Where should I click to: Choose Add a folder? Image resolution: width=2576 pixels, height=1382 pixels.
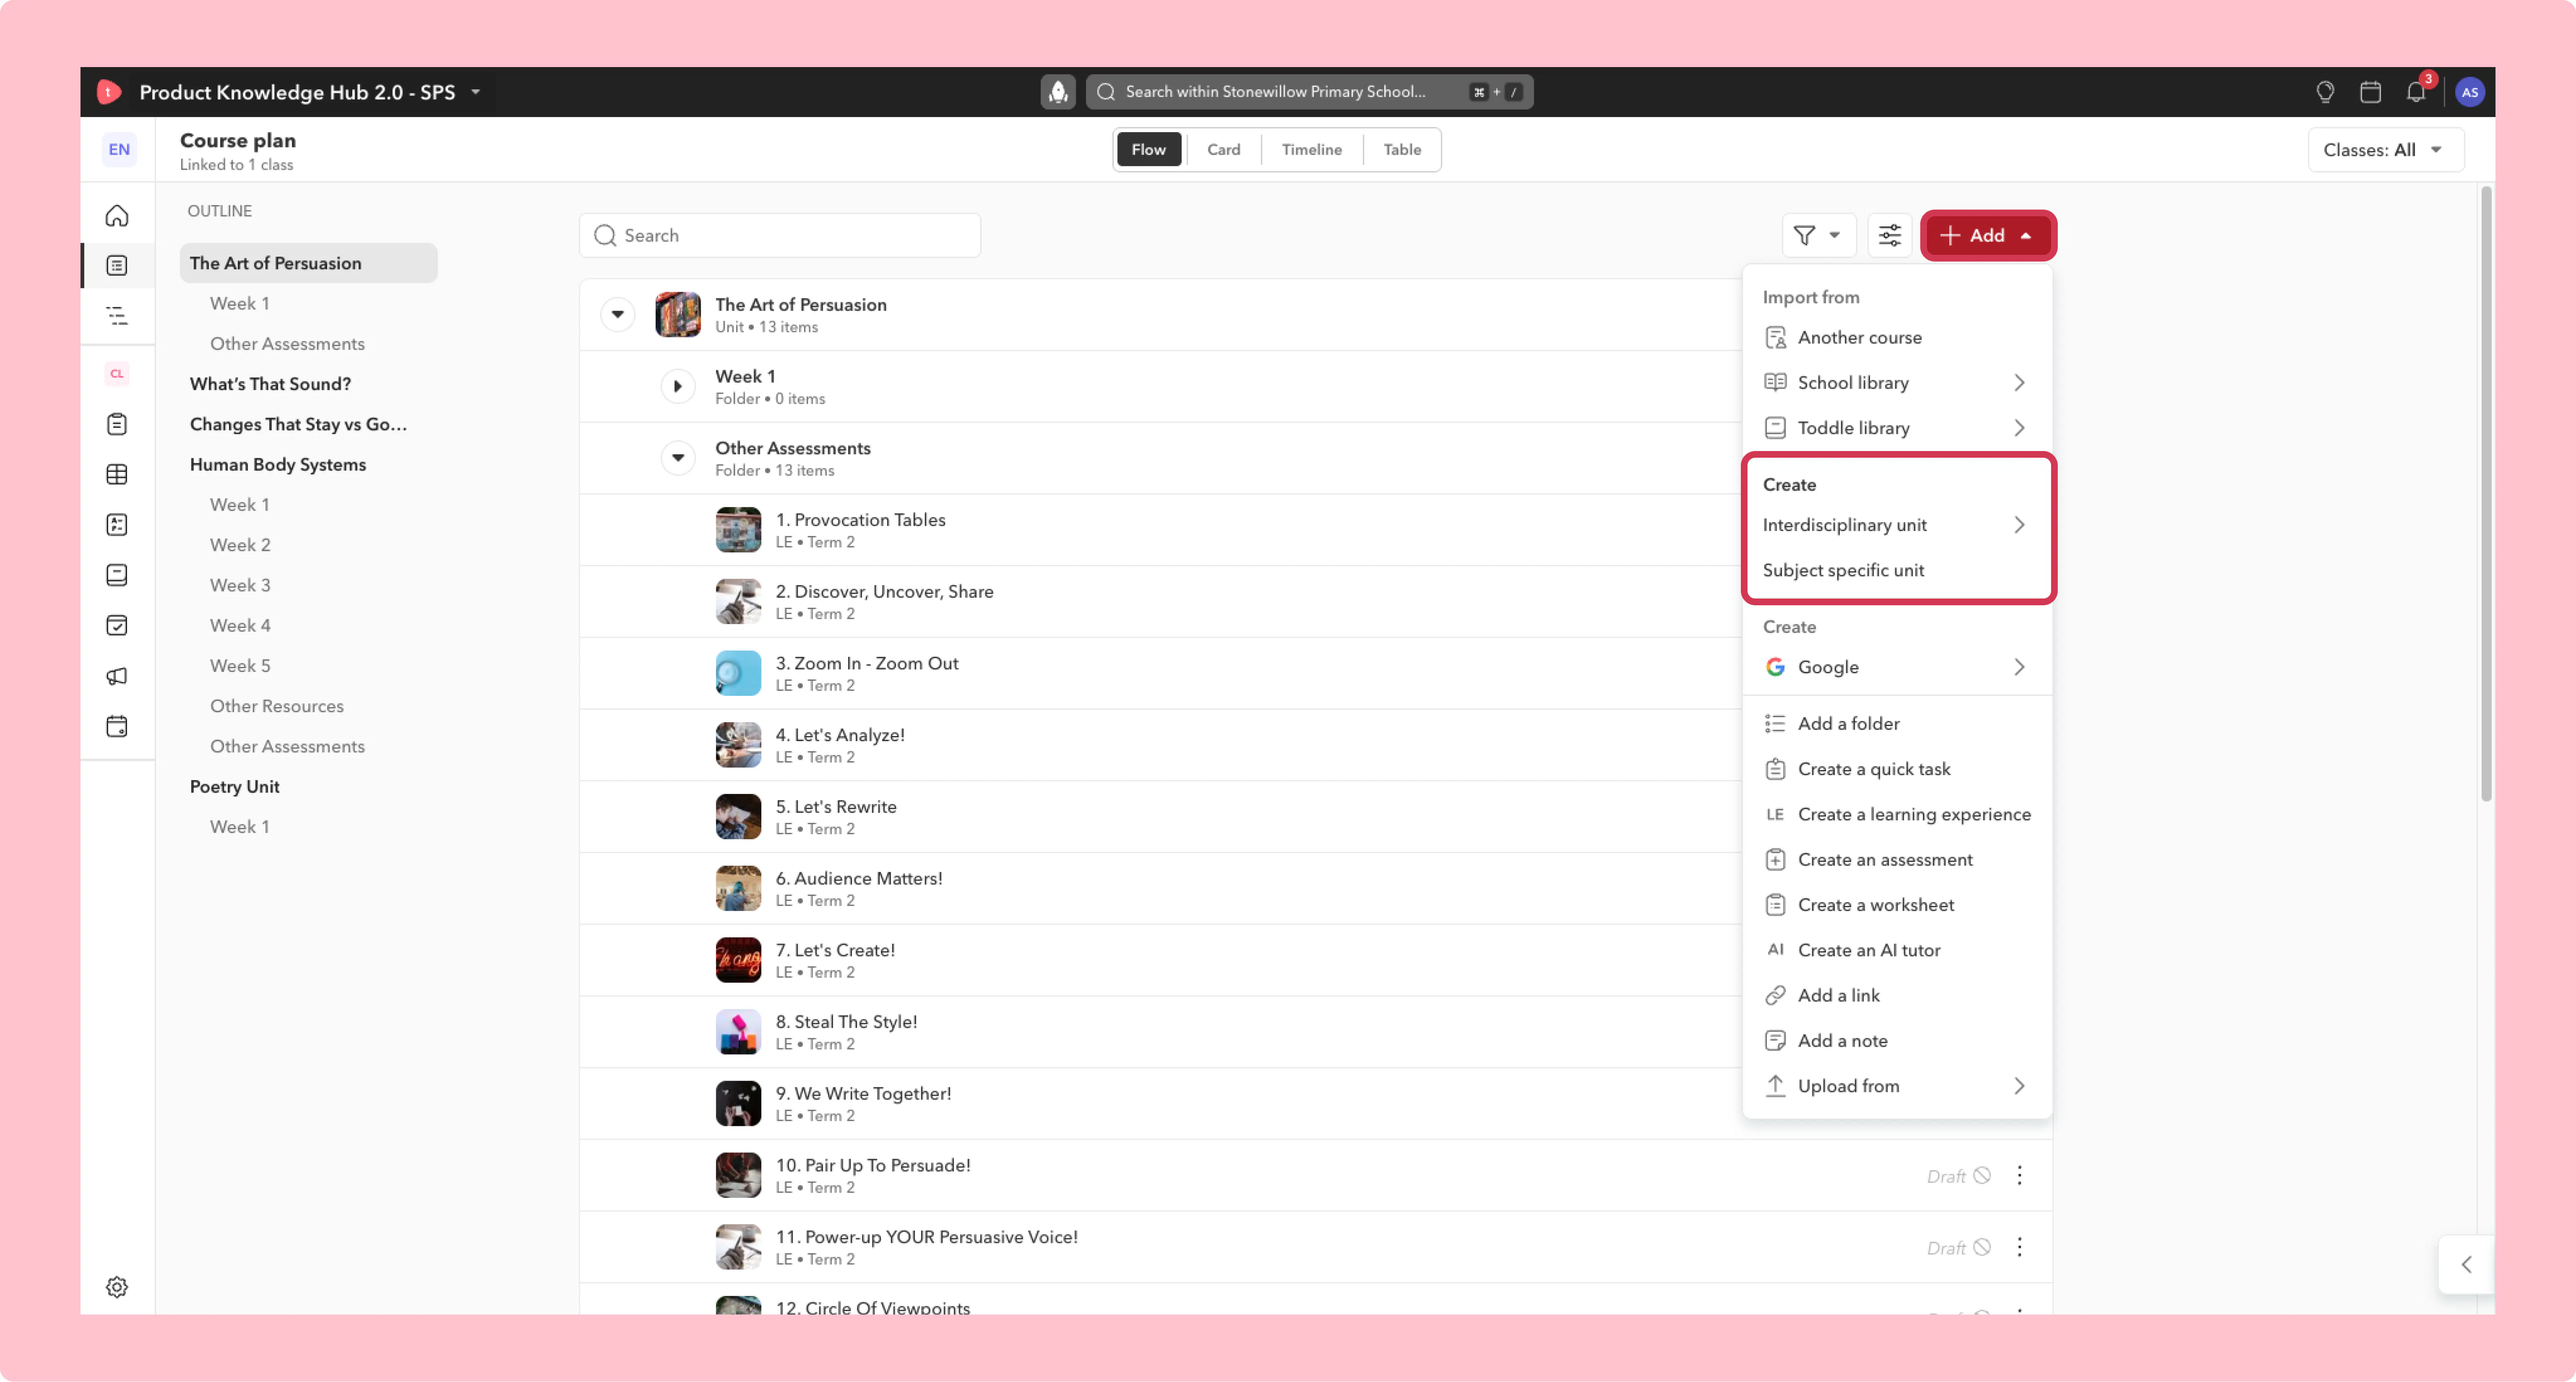(x=1897, y=724)
